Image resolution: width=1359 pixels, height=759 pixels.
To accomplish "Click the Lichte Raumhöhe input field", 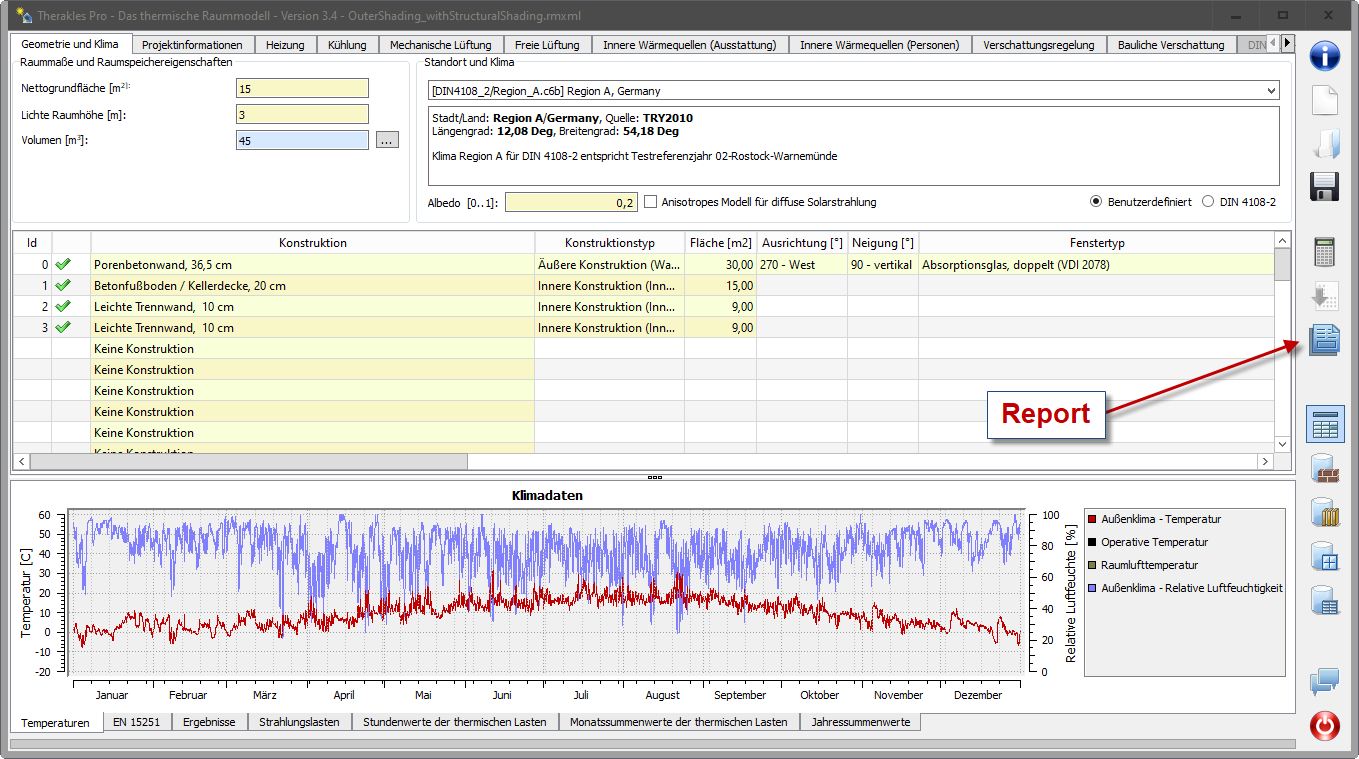I will (x=302, y=115).
